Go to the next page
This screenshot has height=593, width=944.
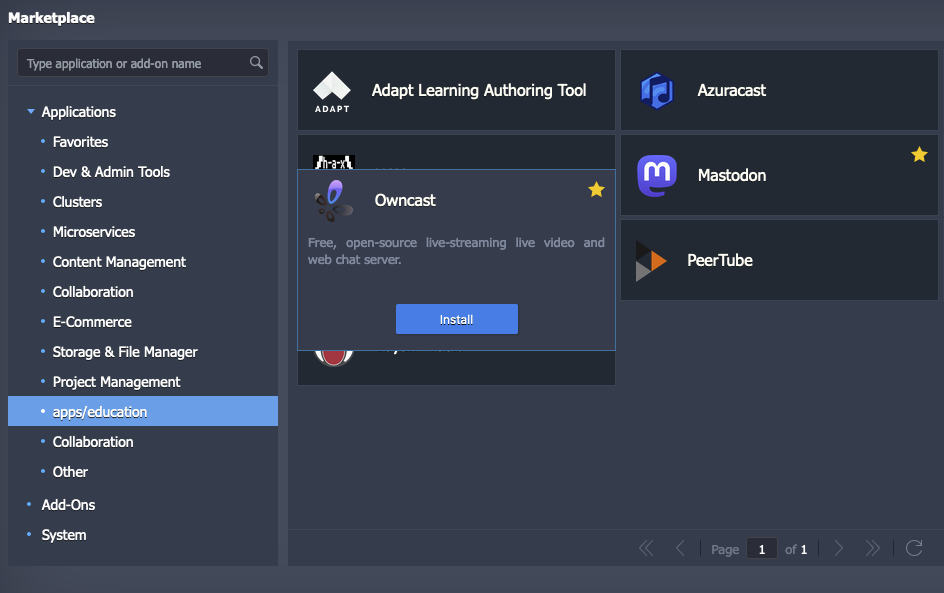tap(839, 548)
